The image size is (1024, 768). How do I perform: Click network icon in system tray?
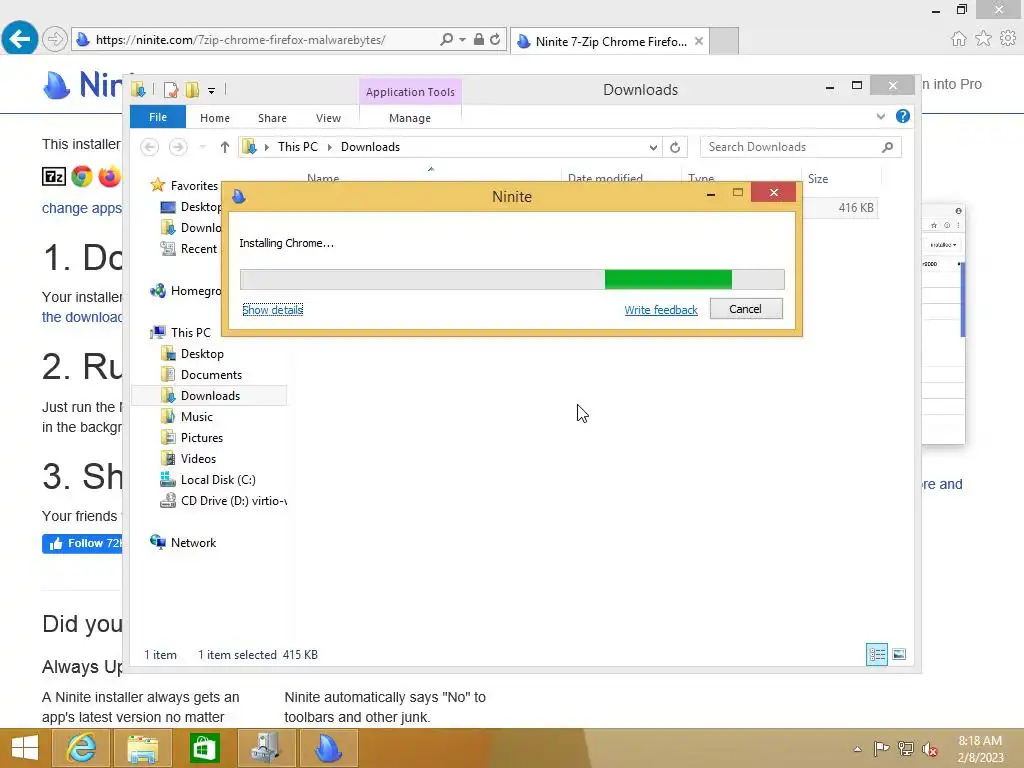pyautogui.click(x=906, y=748)
